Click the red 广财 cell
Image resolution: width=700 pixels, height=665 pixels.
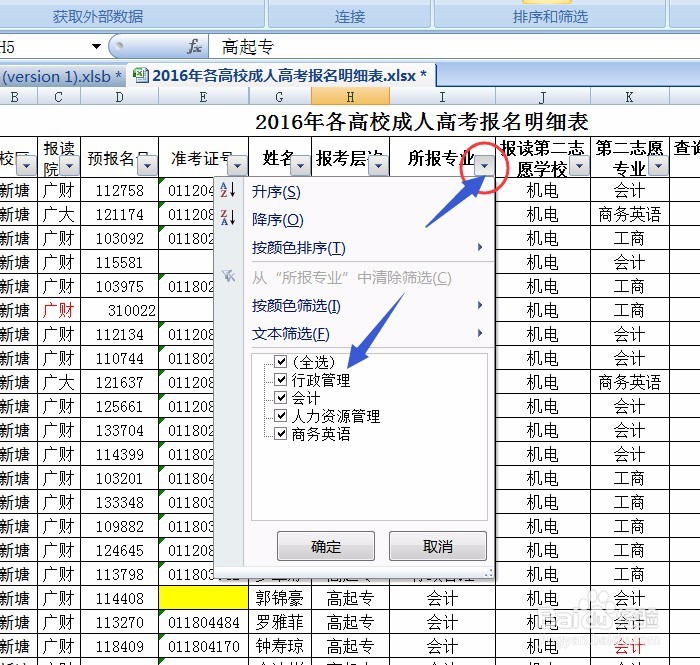(x=58, y=310)
